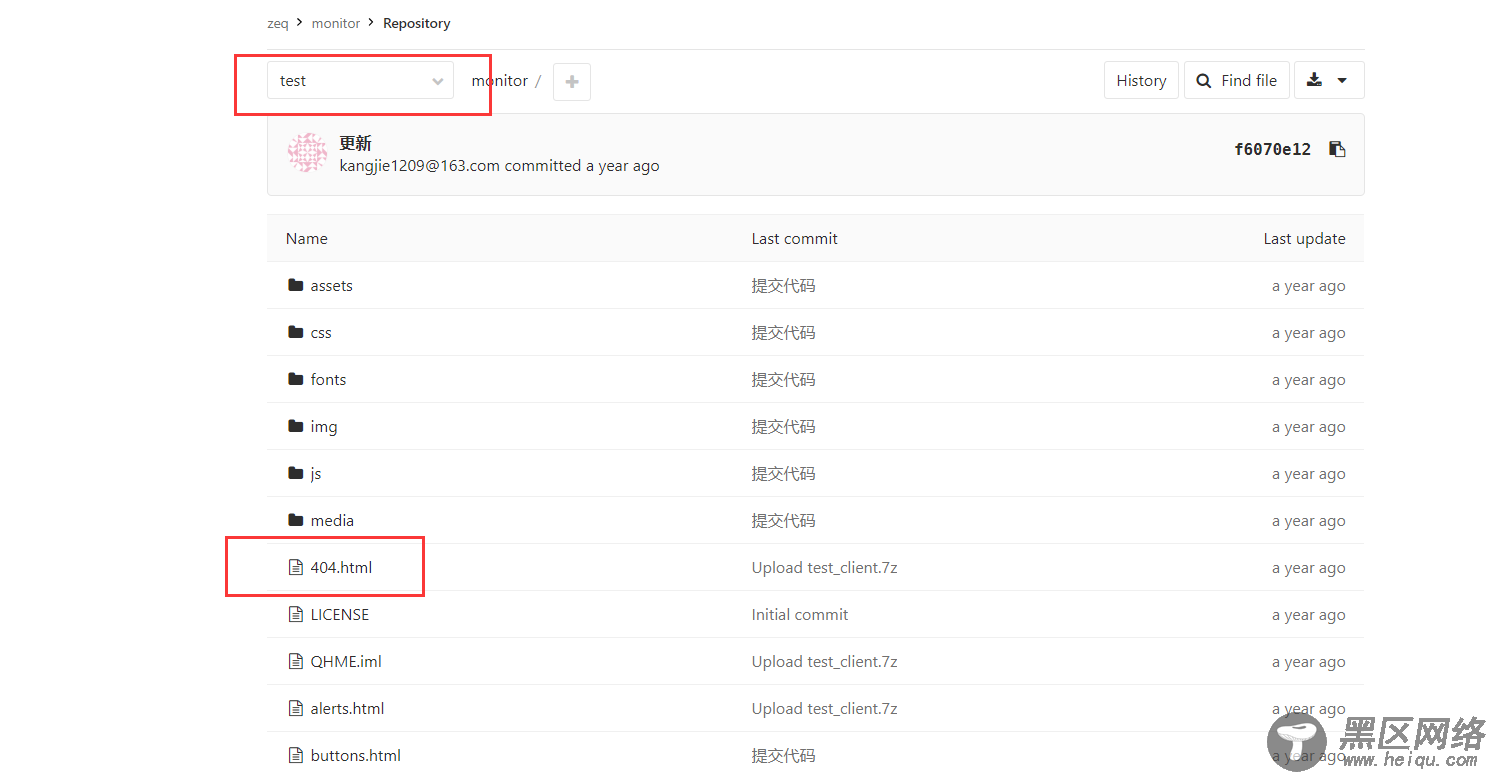Open the img row's 提交代码 commit
The width and height of the screenshot is (1499, 777).
point(783,427)
